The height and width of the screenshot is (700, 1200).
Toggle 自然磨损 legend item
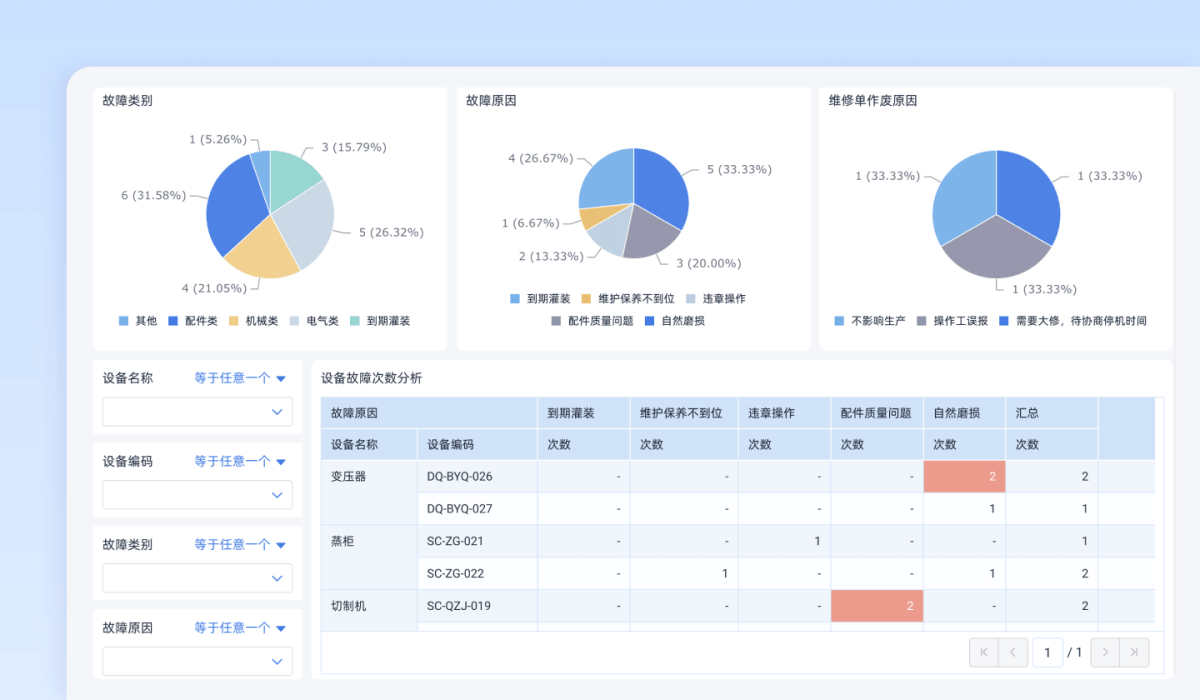click(x=675, y=321)
